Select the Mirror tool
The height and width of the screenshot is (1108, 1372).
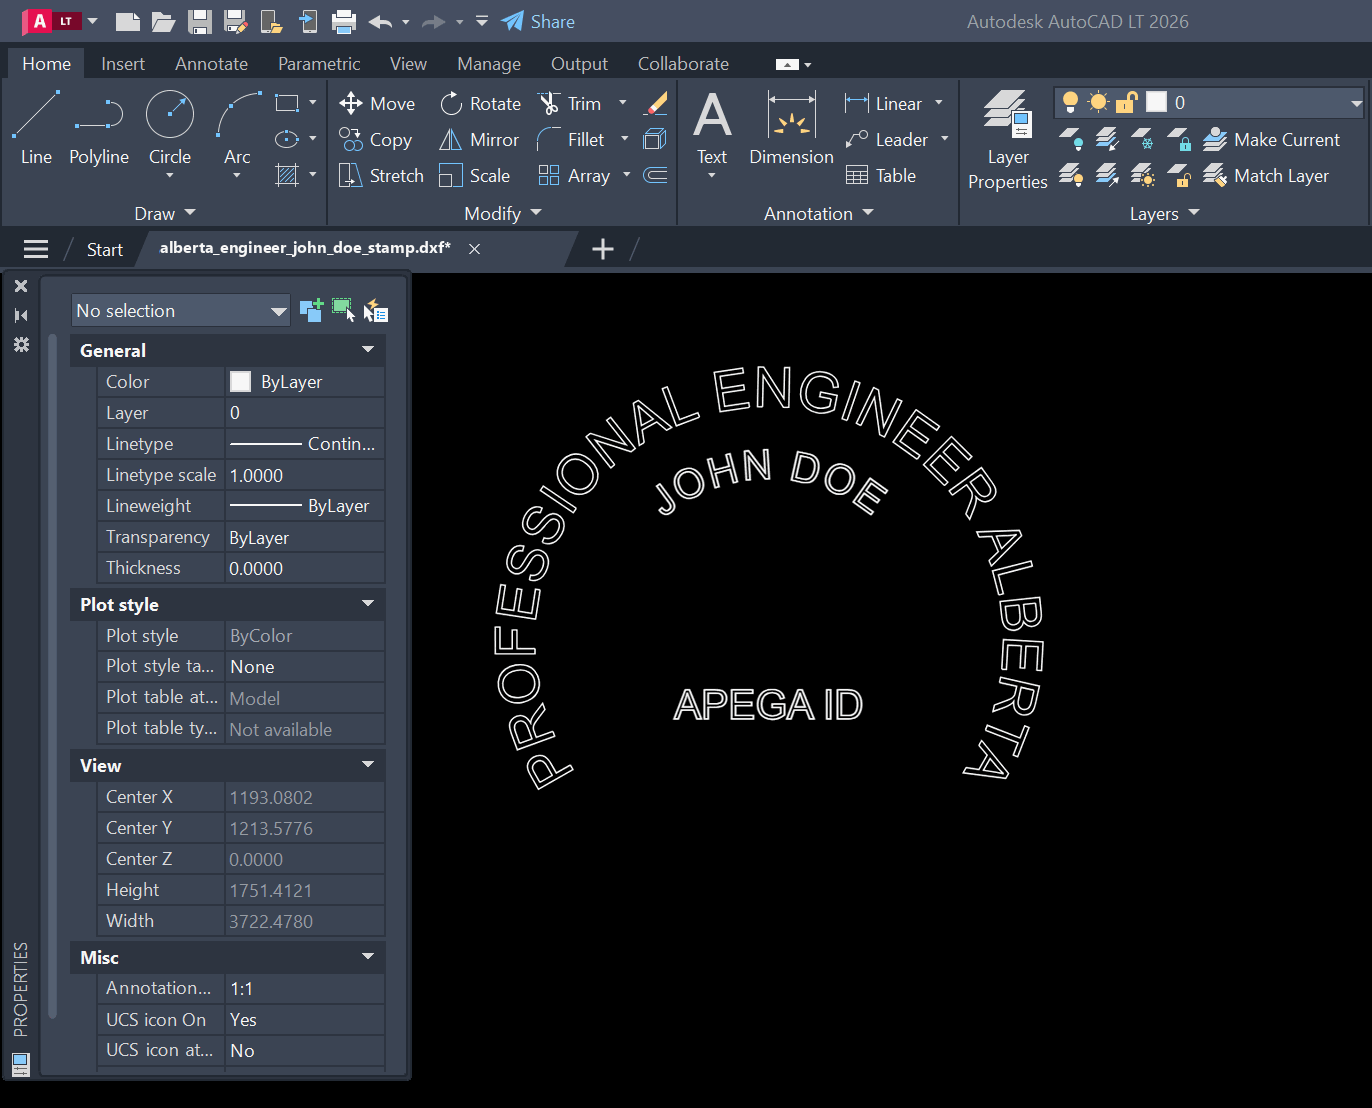coord(479,140)
